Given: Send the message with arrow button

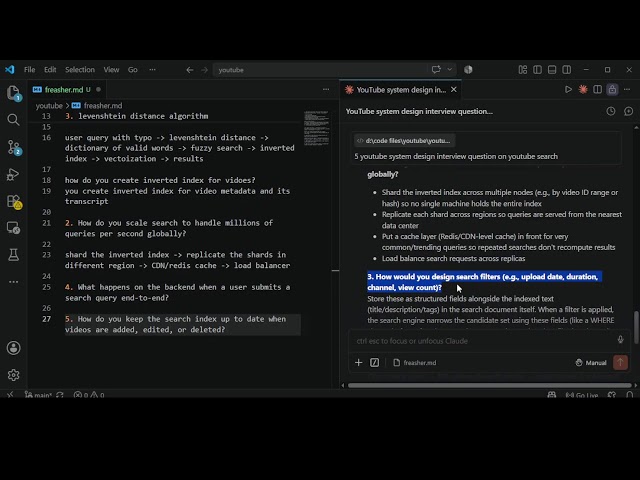Looking at the screenshot, I should [620, 362].
